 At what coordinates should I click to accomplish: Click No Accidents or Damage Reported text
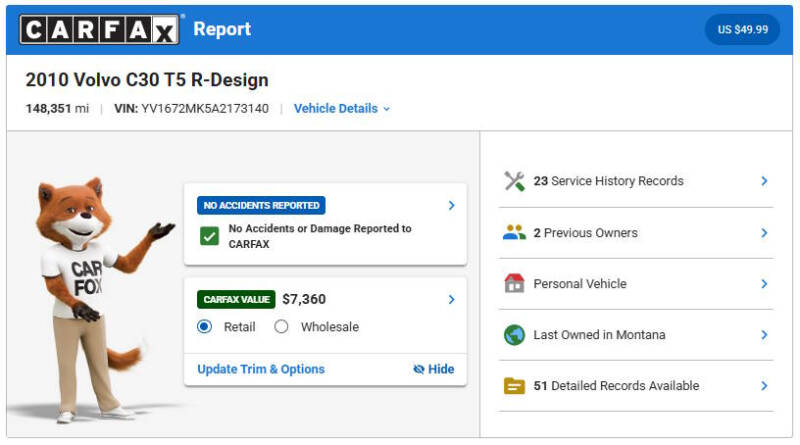pos(319,236)
